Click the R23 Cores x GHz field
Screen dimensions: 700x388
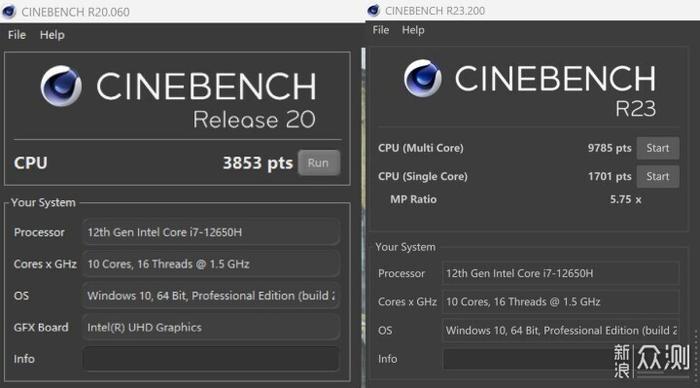click(x=561, y=302)
